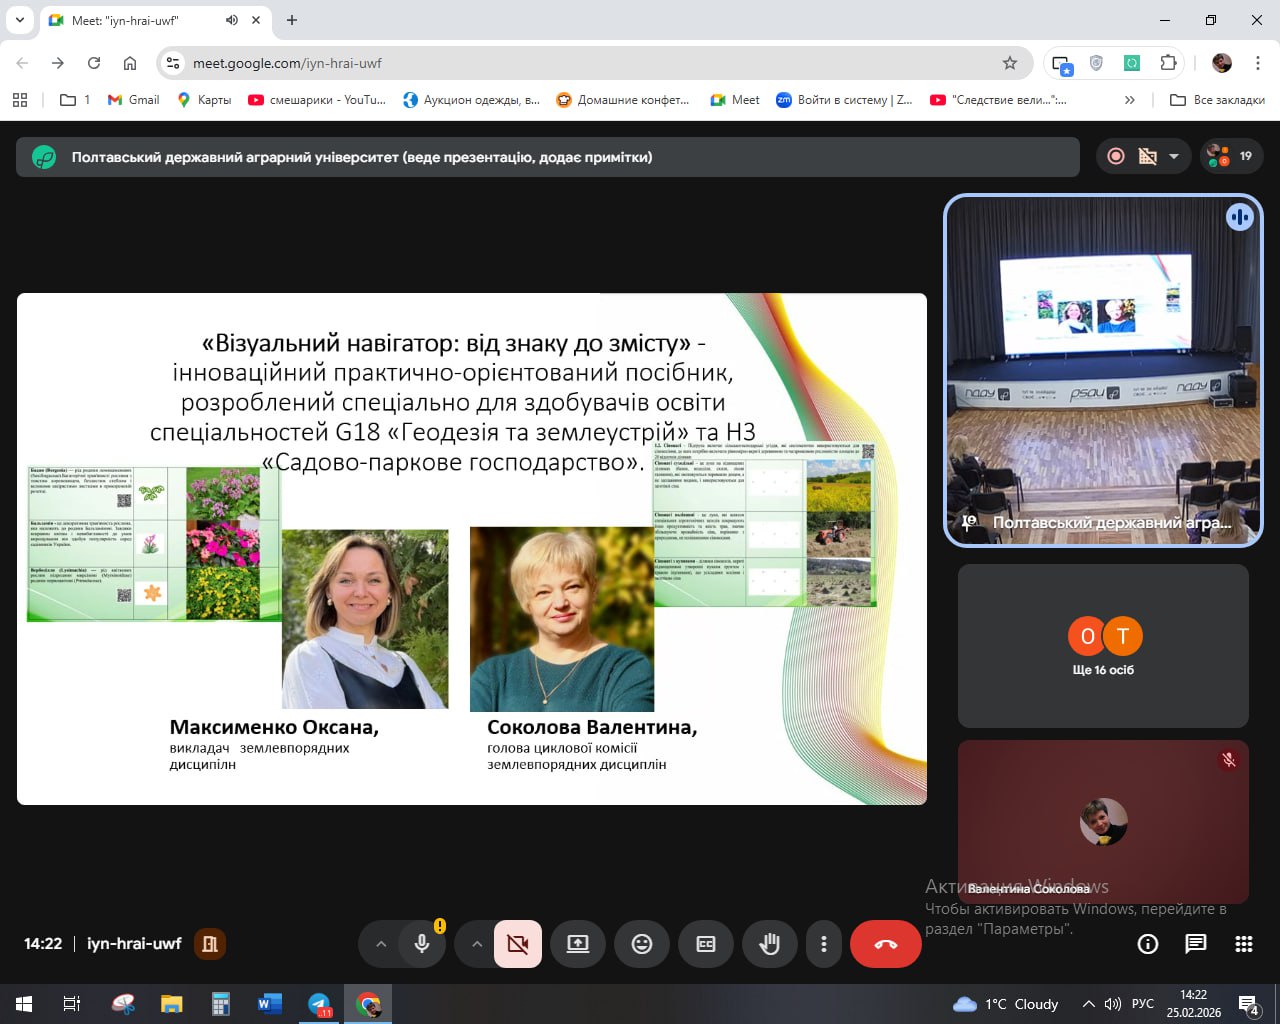
Task: Open participants list showing 19 people
Action: (1232, 156)
